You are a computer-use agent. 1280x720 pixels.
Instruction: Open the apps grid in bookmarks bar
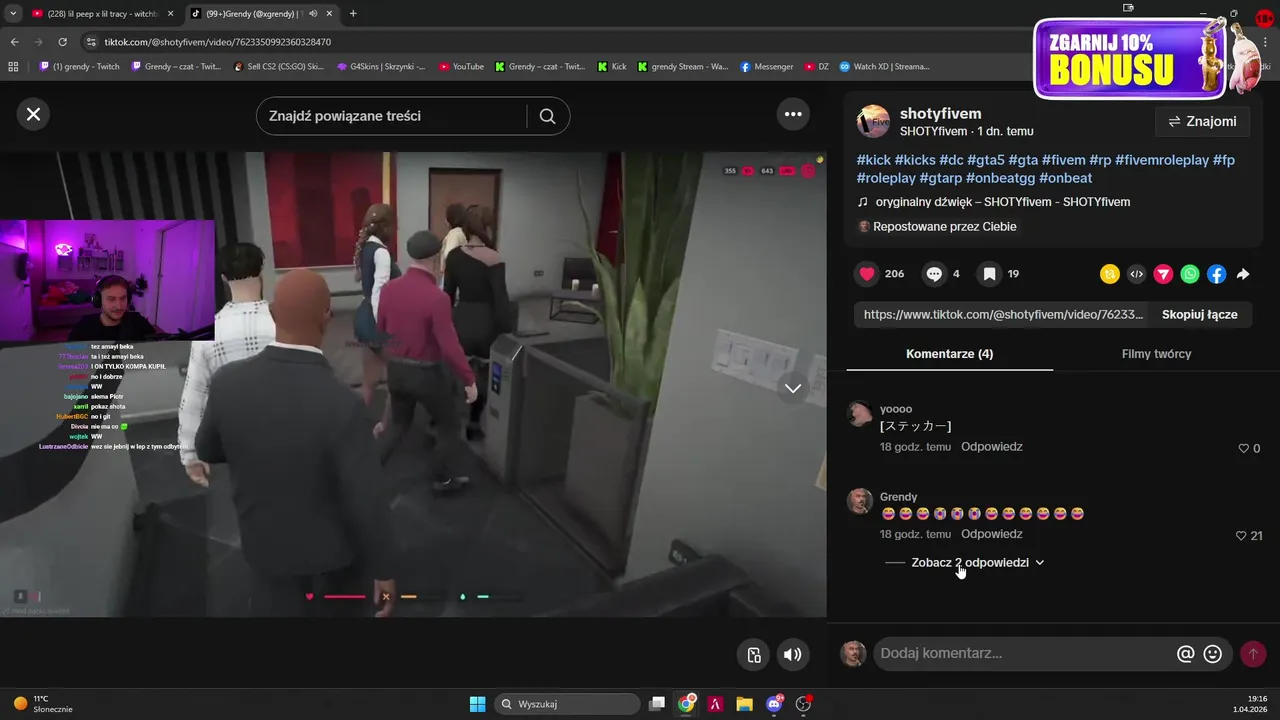(x=13, y=67)
